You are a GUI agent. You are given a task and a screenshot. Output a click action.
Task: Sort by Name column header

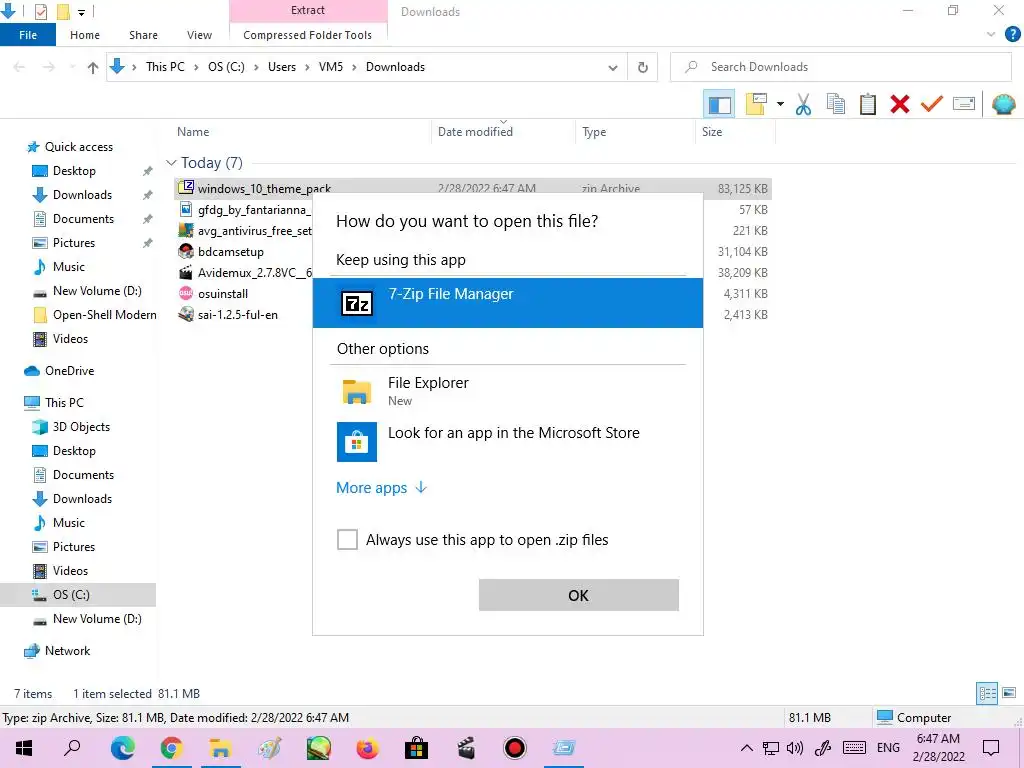[193, 132]
